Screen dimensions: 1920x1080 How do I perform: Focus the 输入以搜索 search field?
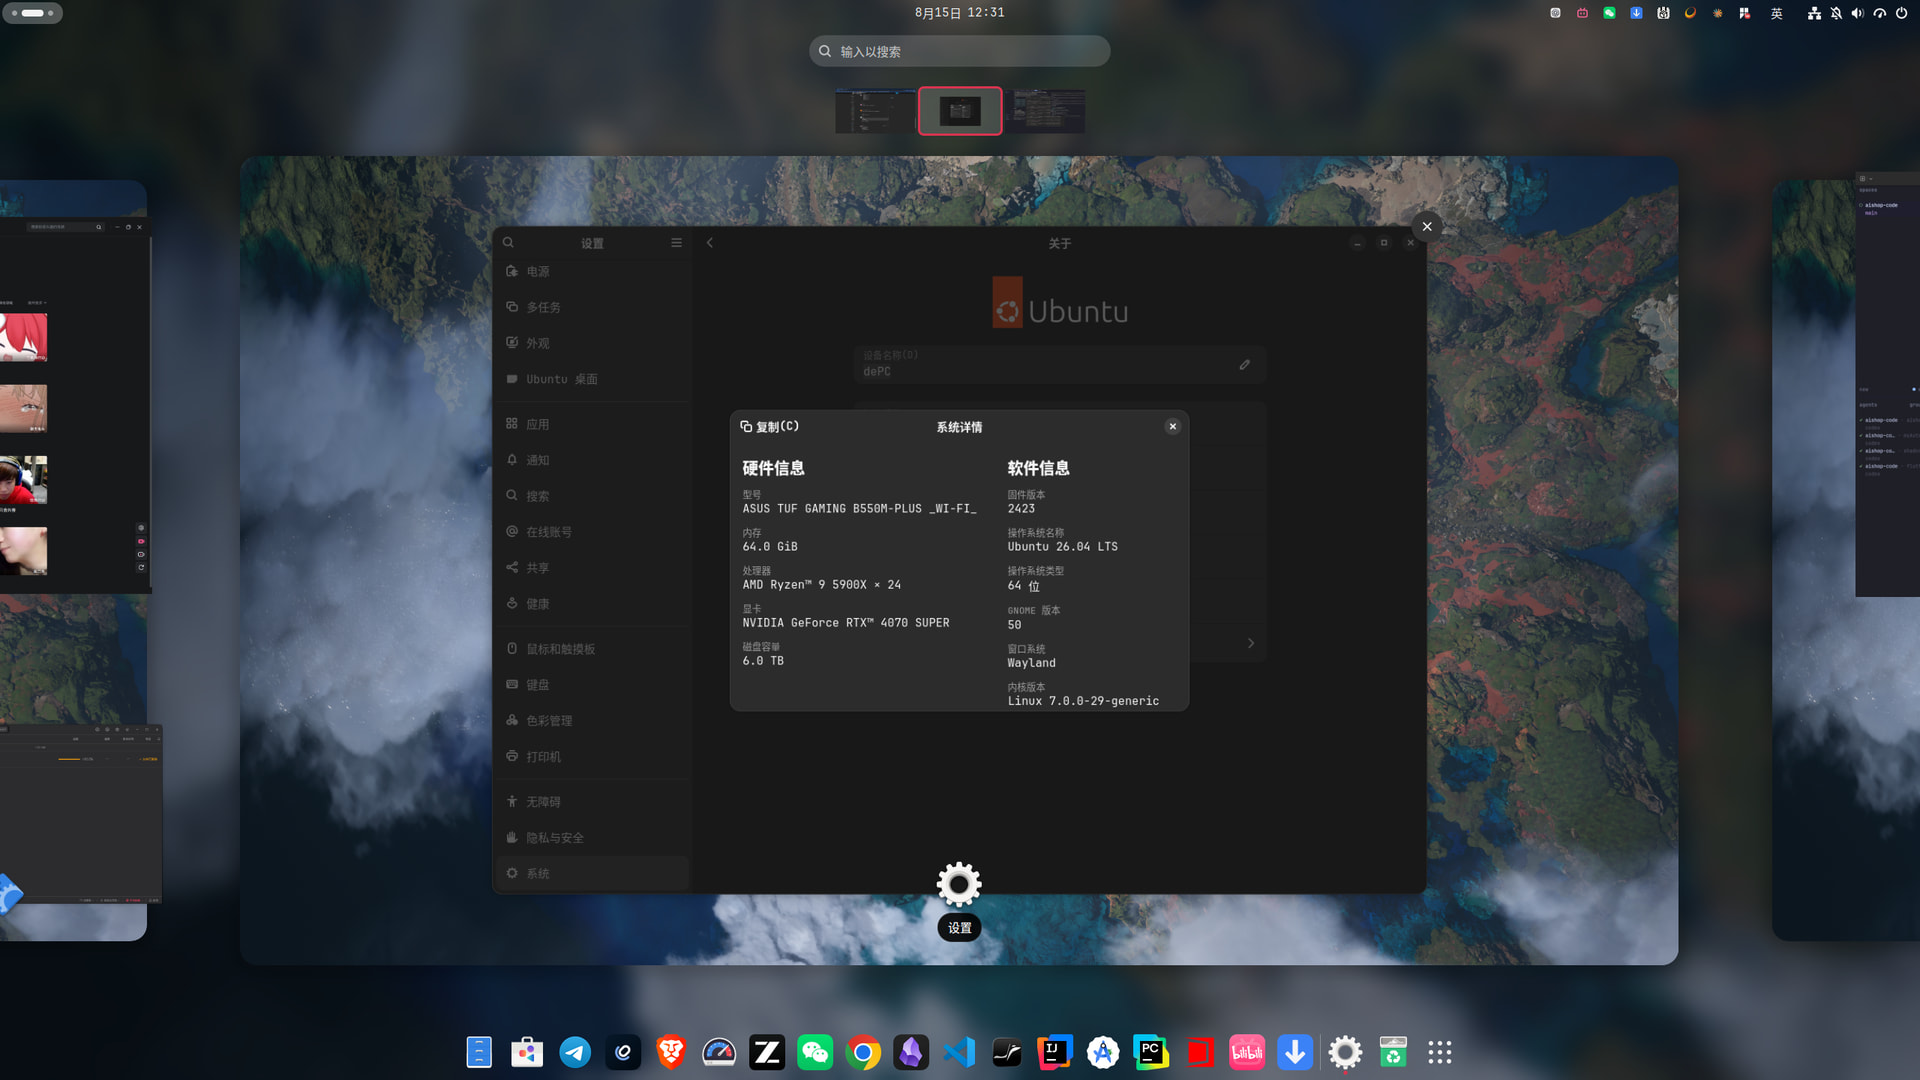959,52
